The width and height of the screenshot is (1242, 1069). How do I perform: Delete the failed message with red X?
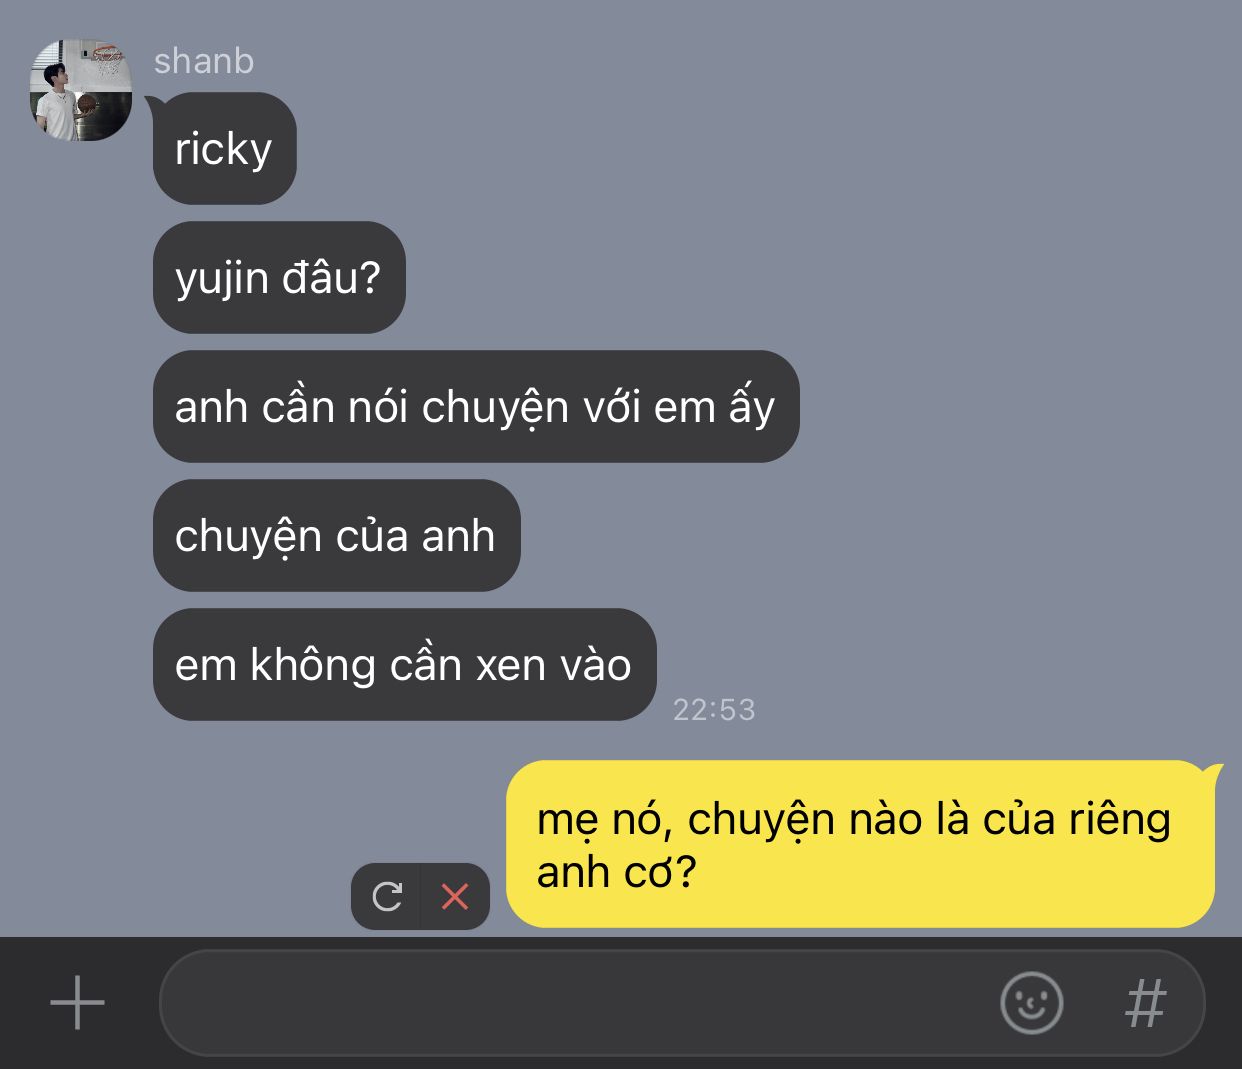(x=455, y=896)
